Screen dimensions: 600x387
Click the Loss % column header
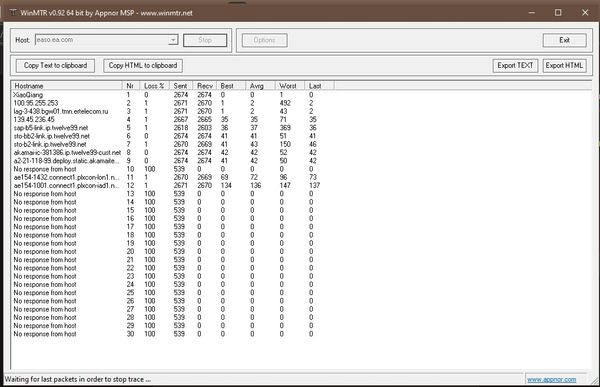click(x=154, y=86)
